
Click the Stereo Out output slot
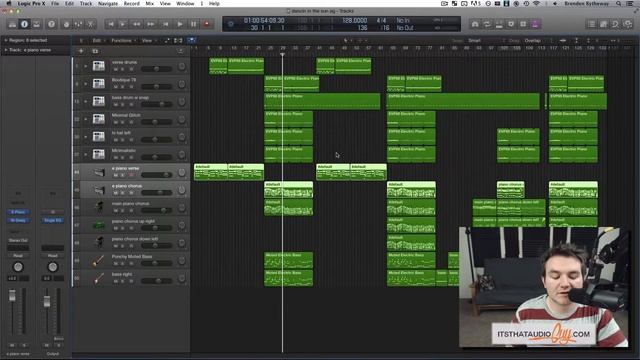[x=18, y=240]
